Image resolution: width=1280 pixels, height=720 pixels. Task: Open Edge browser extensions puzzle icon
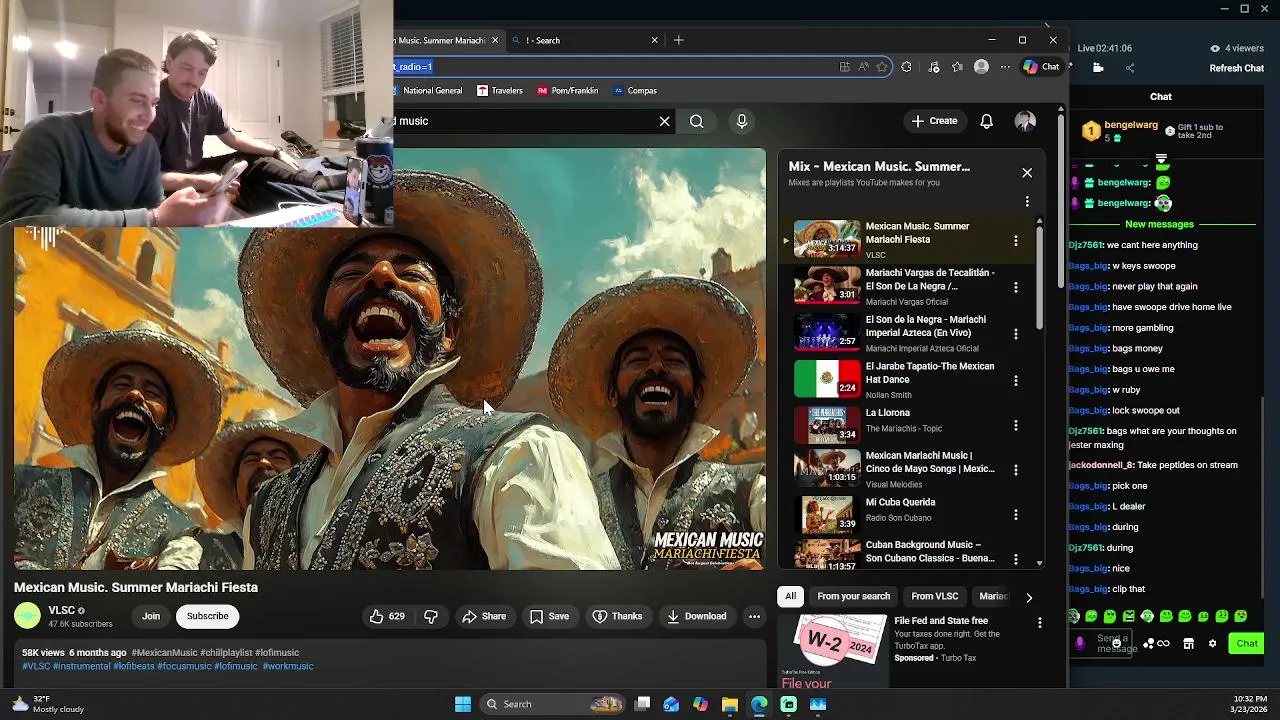pyautogui.click(x=906, y=67)
